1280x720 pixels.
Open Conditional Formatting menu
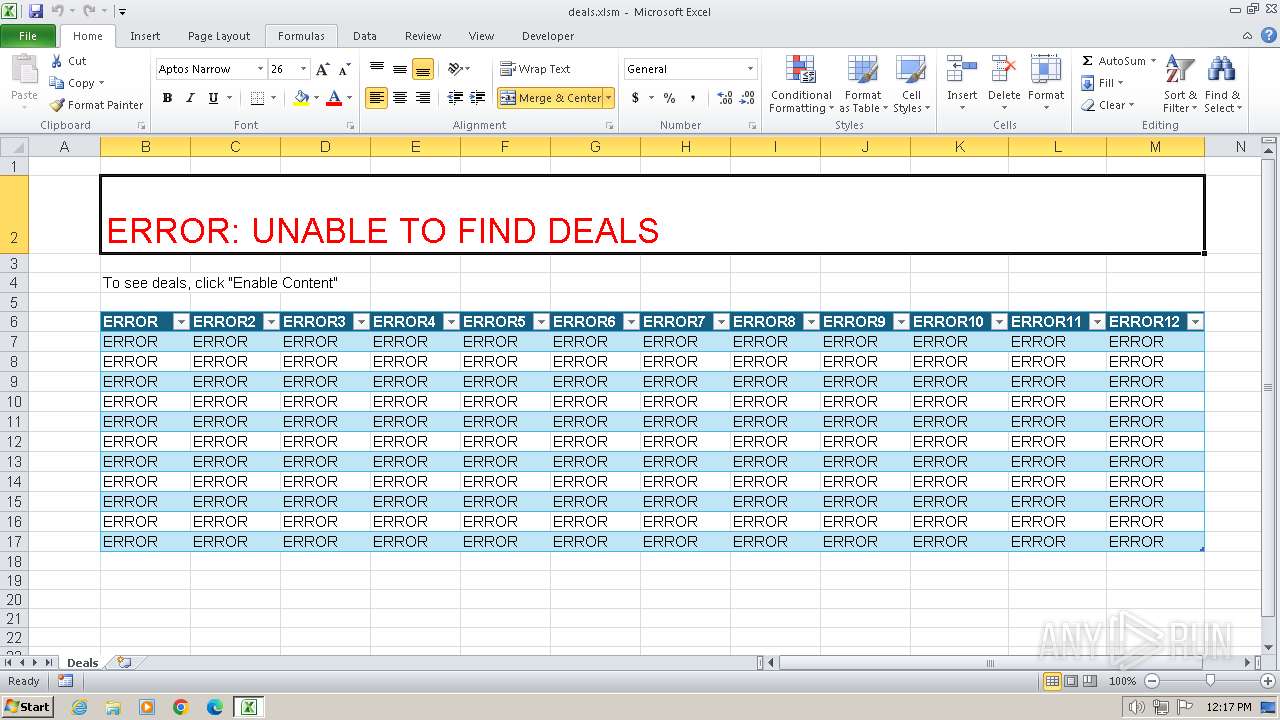801,84
